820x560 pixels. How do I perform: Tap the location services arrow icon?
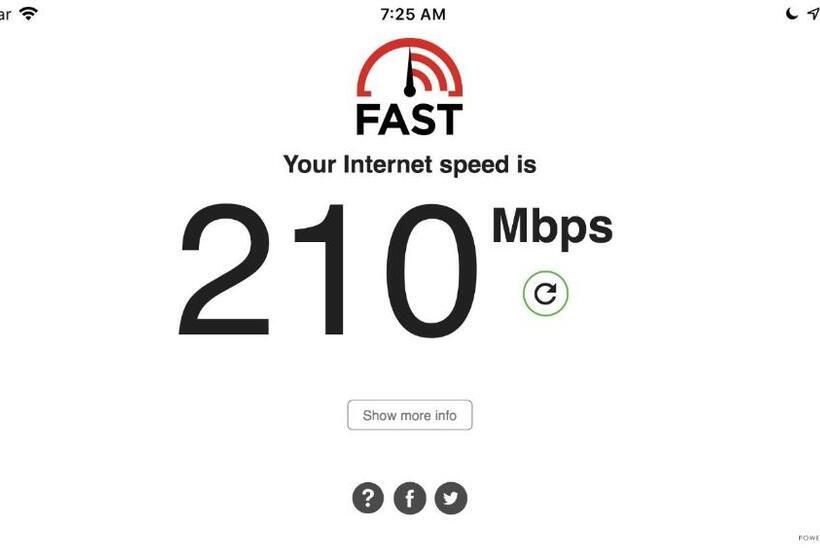click(x=814, y=14)
